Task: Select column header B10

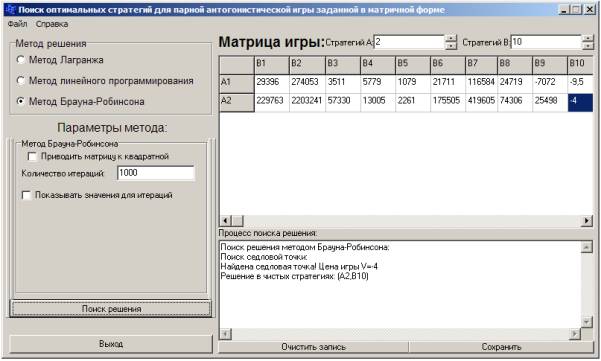Action: point(580,65)
